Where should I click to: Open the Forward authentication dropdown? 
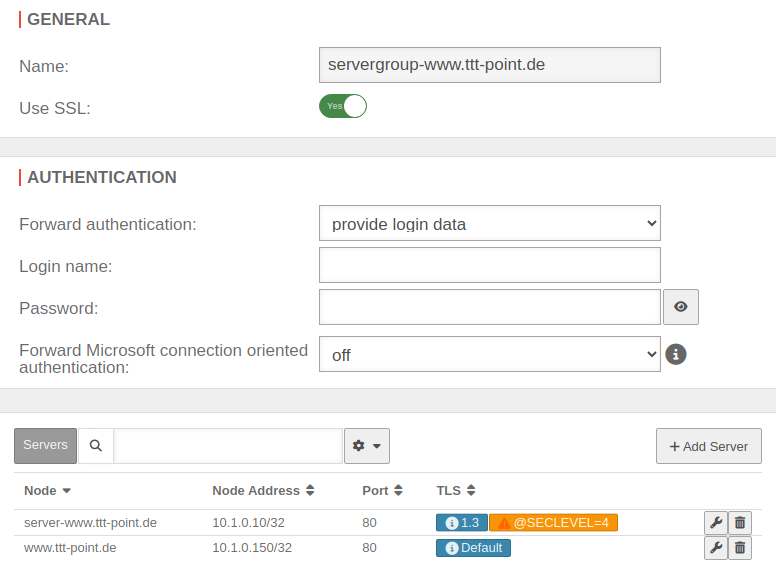coord(489,224)
